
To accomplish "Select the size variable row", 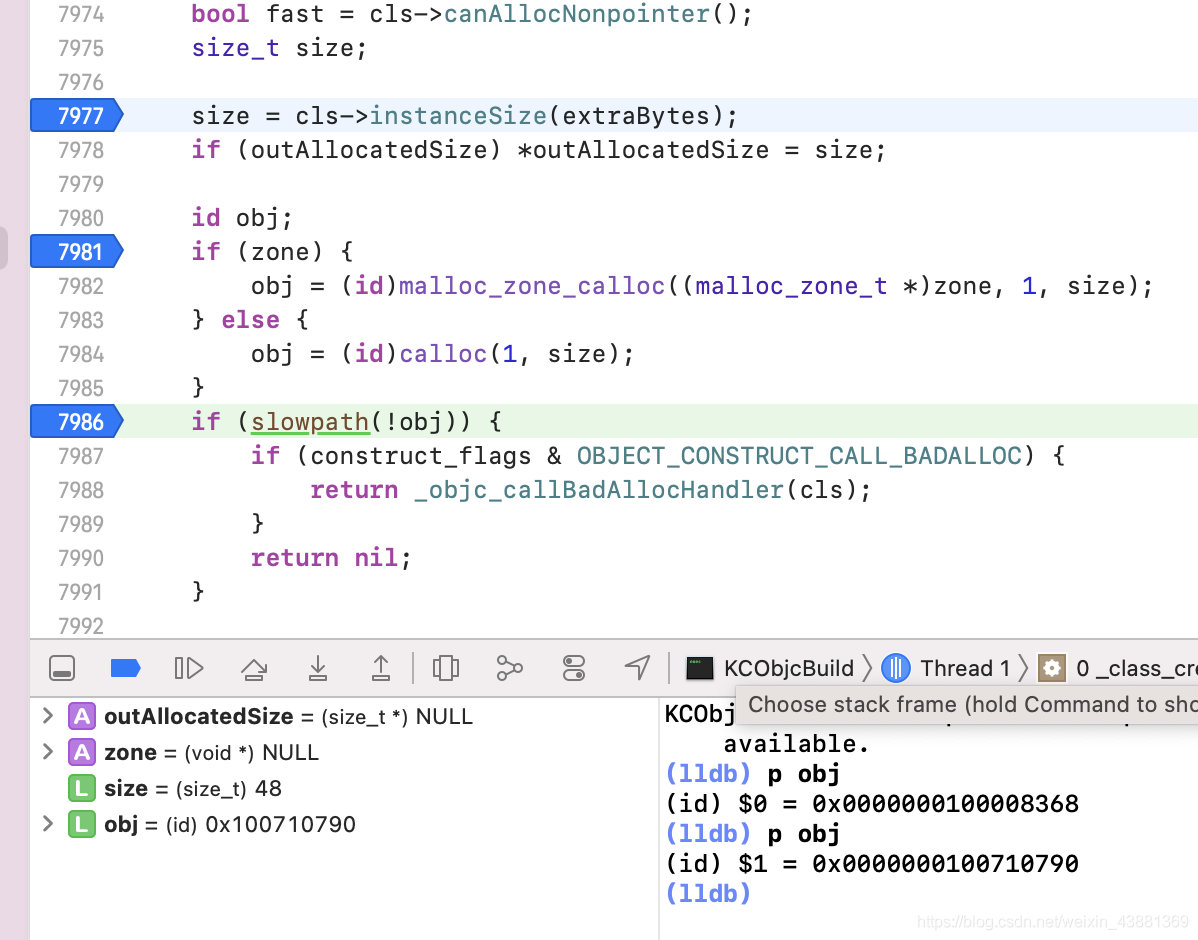I will [x=344, y=788].
